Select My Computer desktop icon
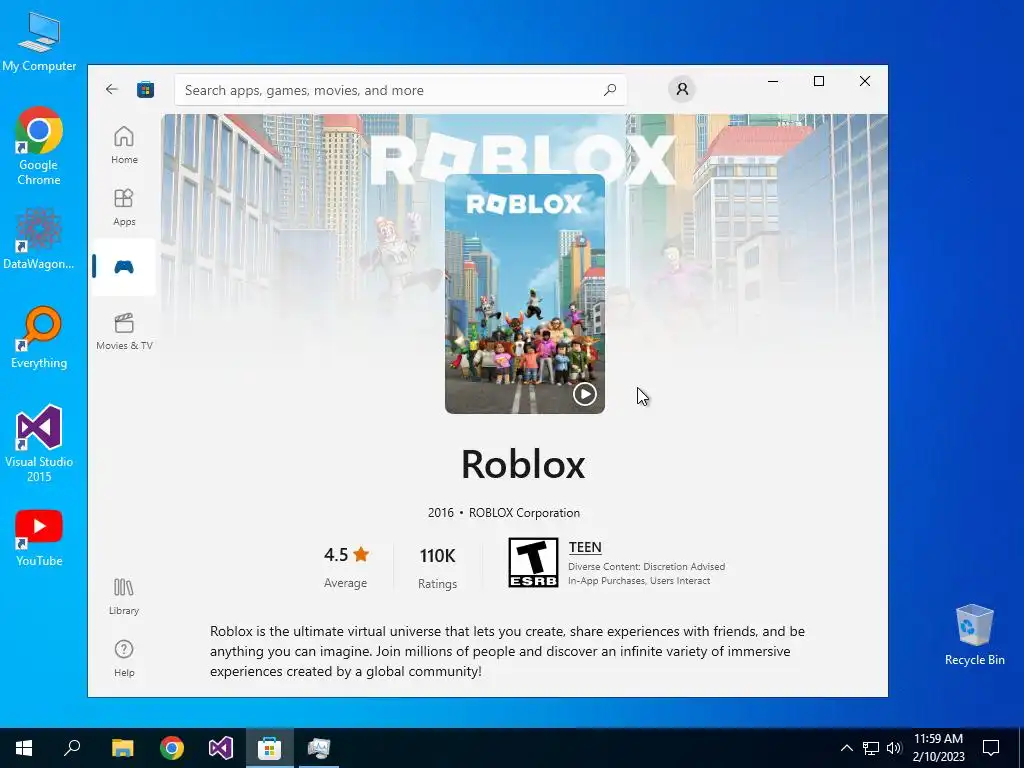 pyautogui.click(x=39, y=42)
